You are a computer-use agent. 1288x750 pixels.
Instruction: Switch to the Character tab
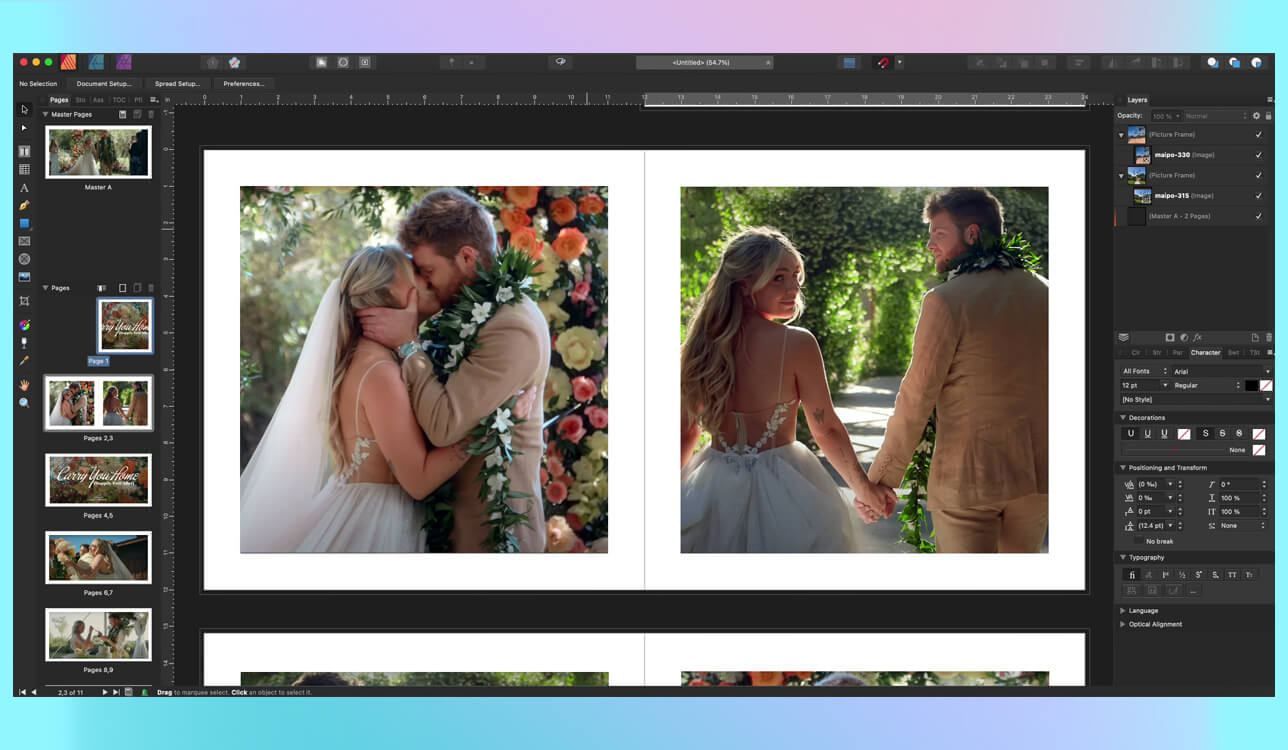pos(1206,352)
